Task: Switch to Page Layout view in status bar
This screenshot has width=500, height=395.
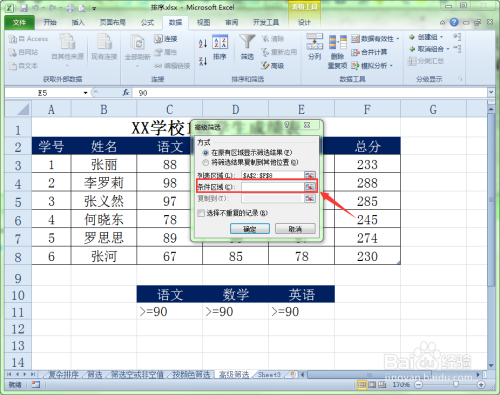Action: pos(372,385)
